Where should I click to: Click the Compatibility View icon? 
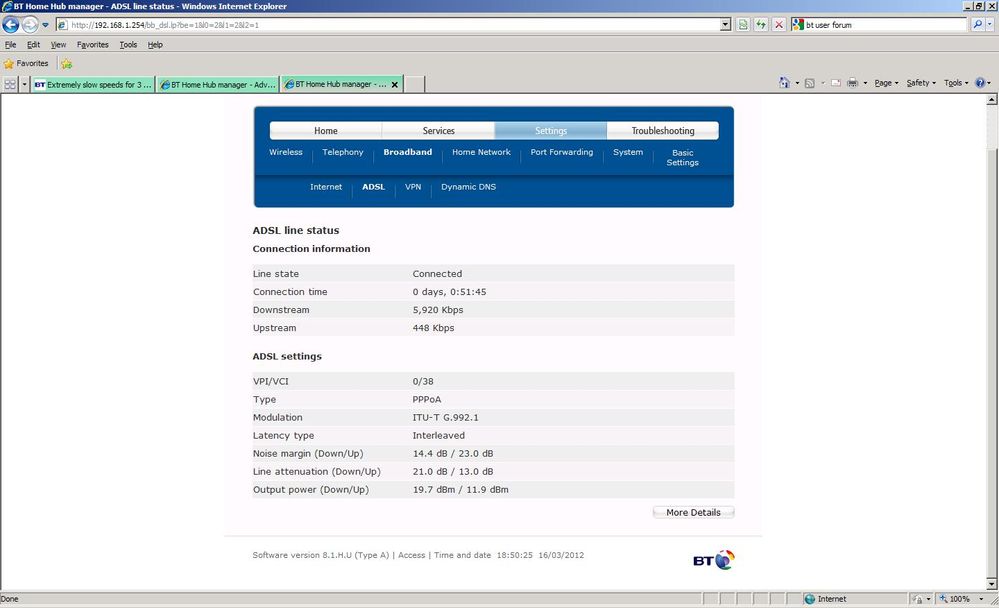pyautogui.click(x=743, y=25)
